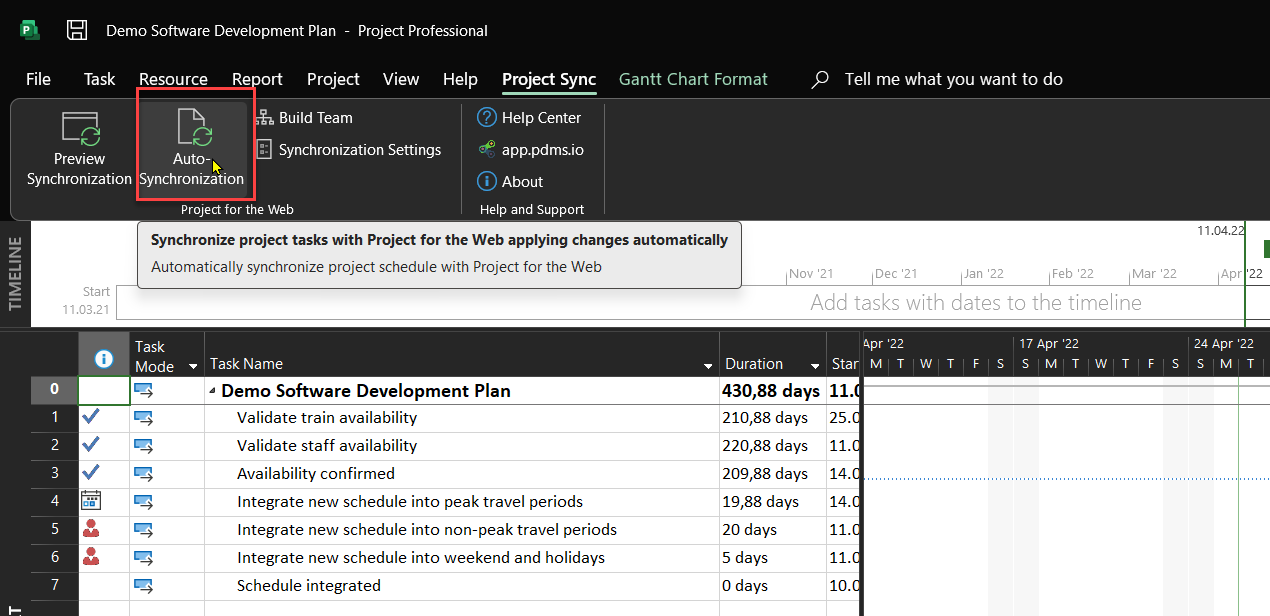
Task: Open Preview Synchronization
Action: pos(79,148)
